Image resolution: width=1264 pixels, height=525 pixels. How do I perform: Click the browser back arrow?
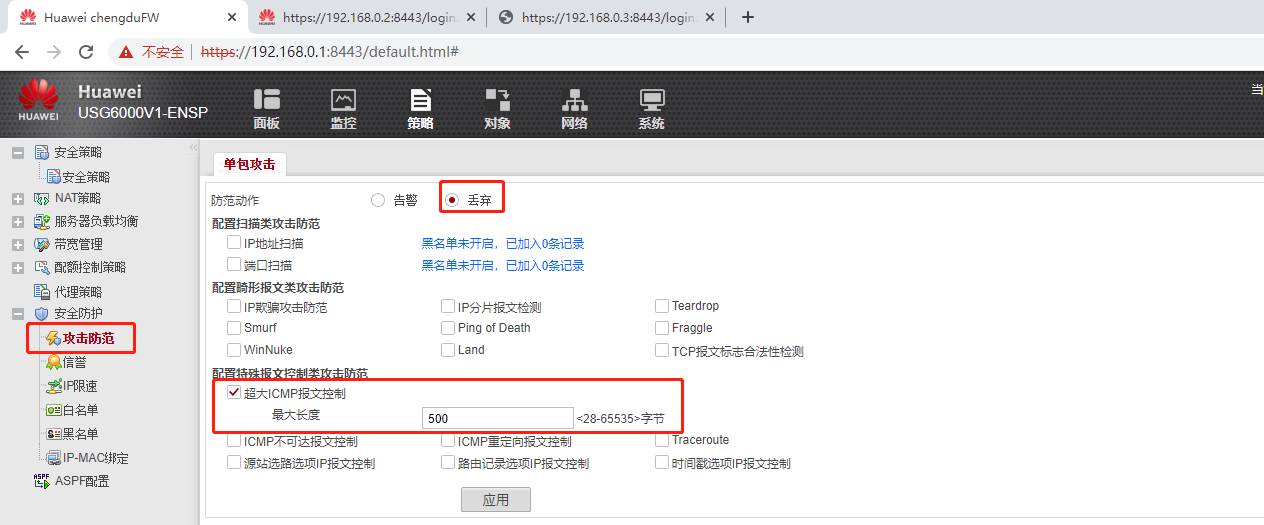[x=21, y=52]
